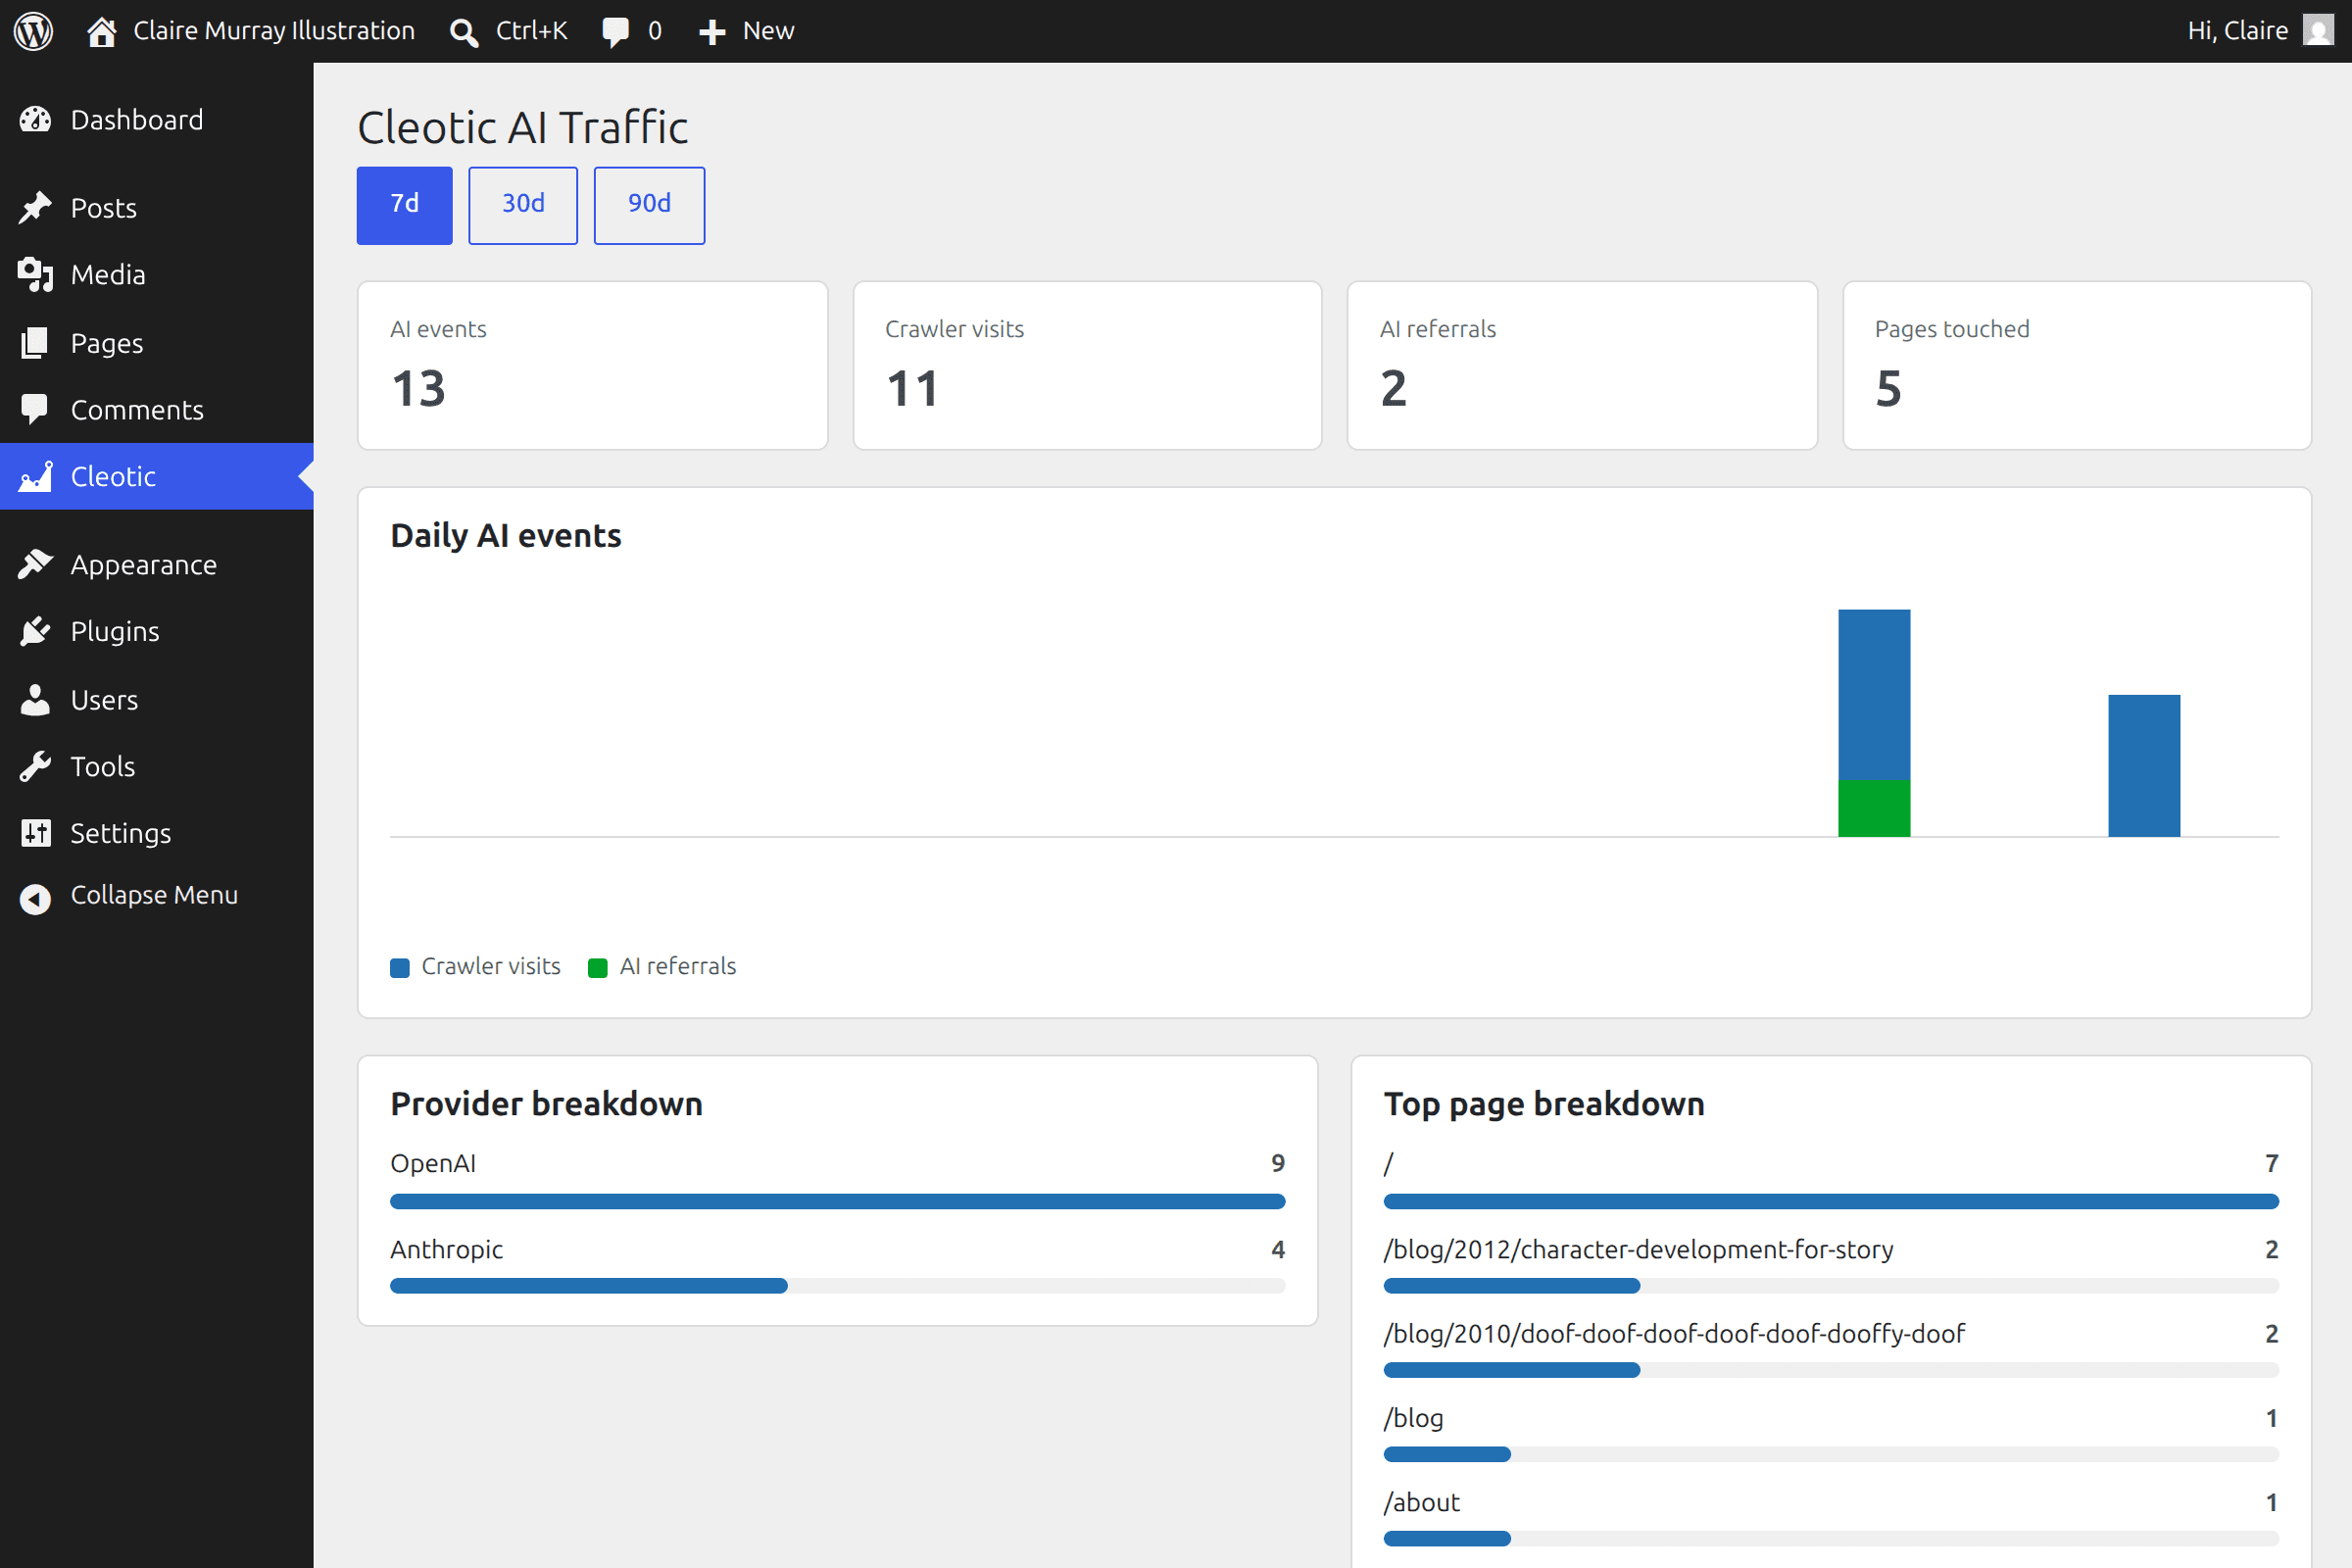Viewport: 2352px width, 1568px height.
Task: Select the 7d time range
Action: point(405,205)
